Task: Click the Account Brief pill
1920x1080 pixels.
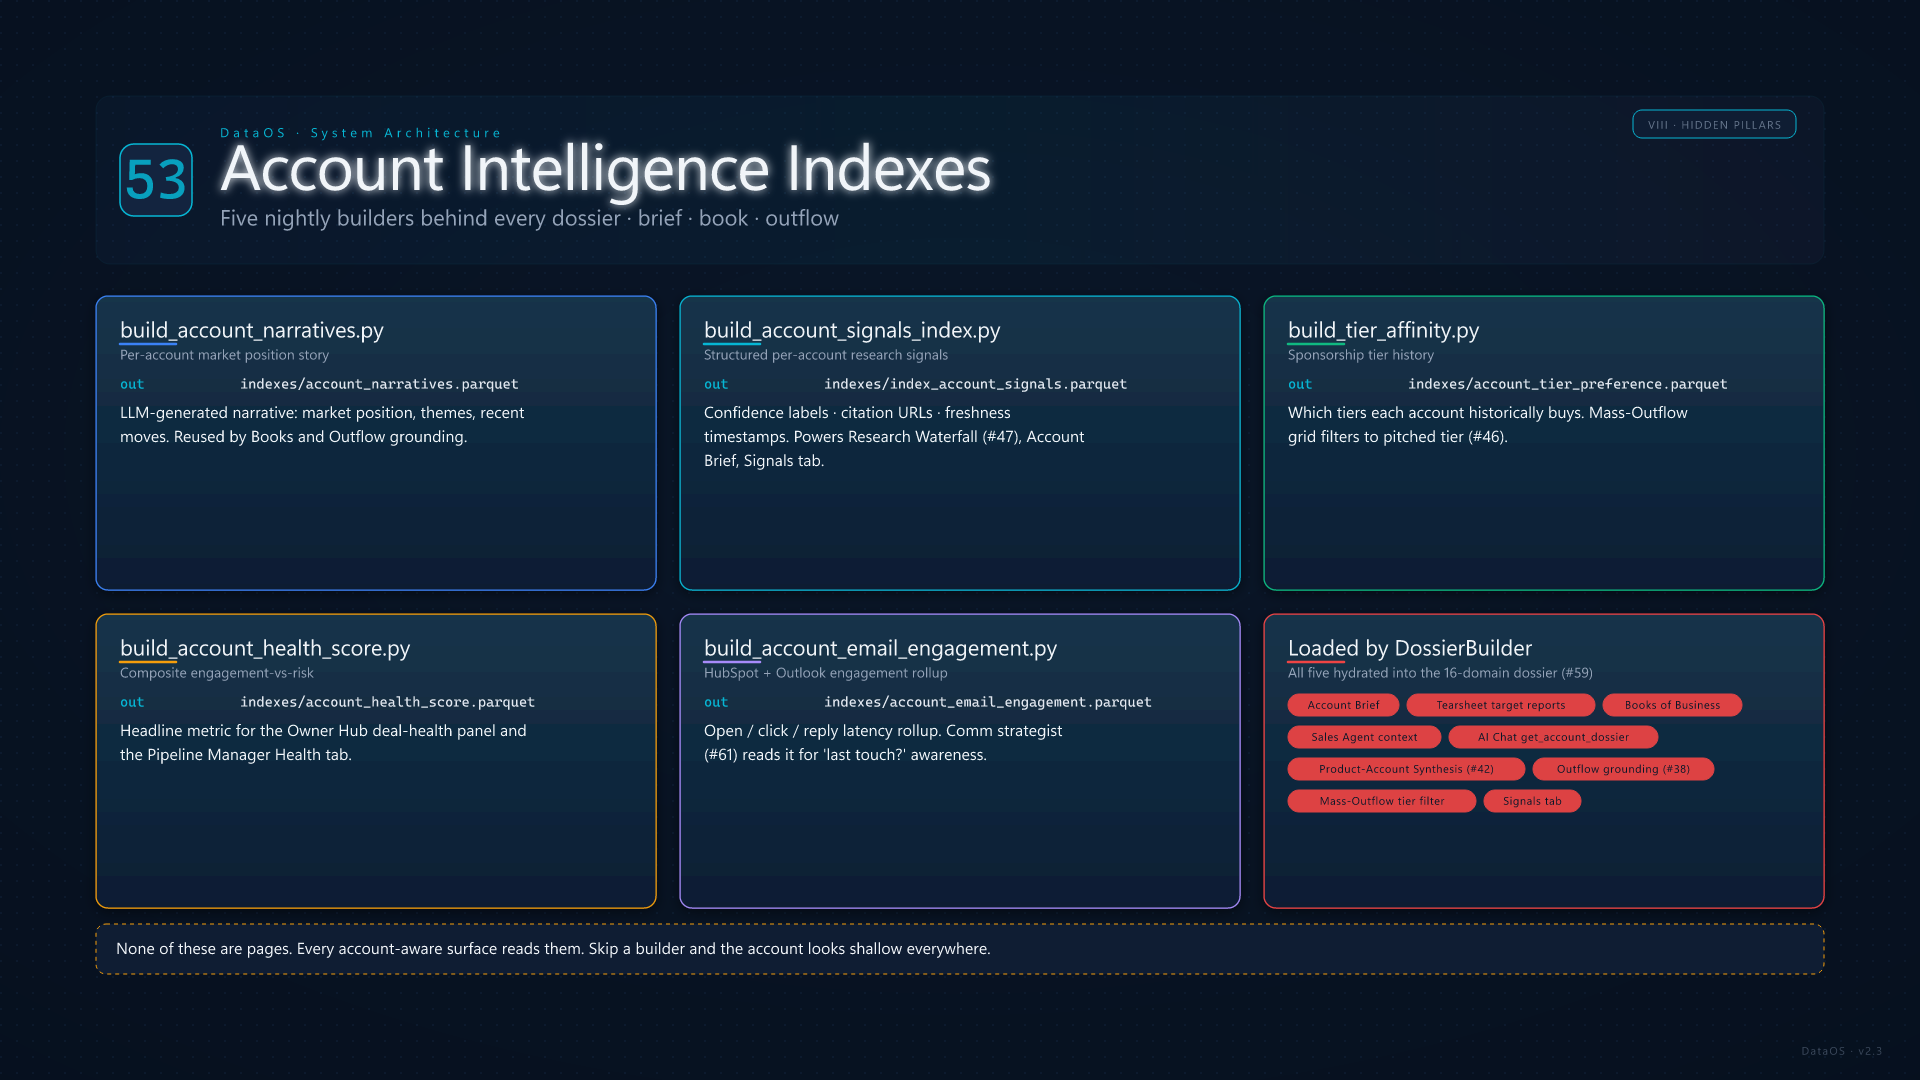Action: [x=1343, y=705]
